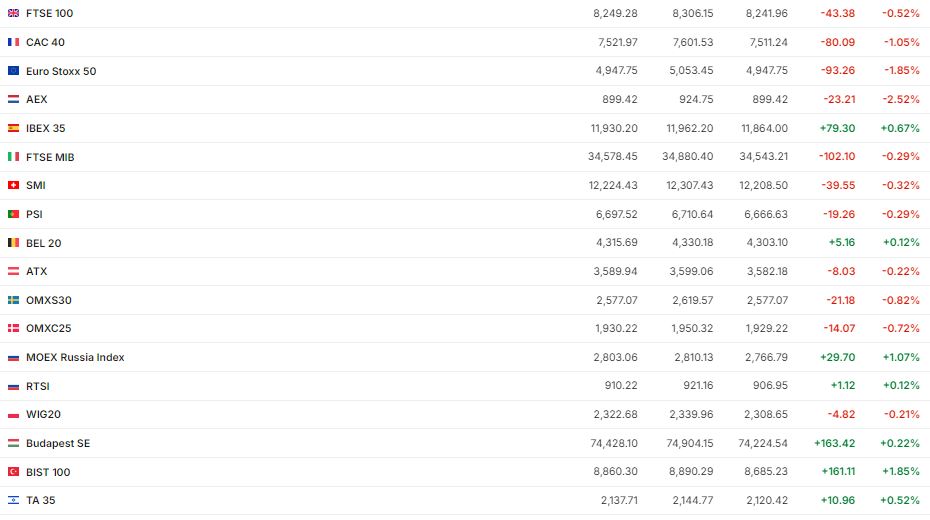
Task: Open the OMXC25 index link
Action: 48,328
